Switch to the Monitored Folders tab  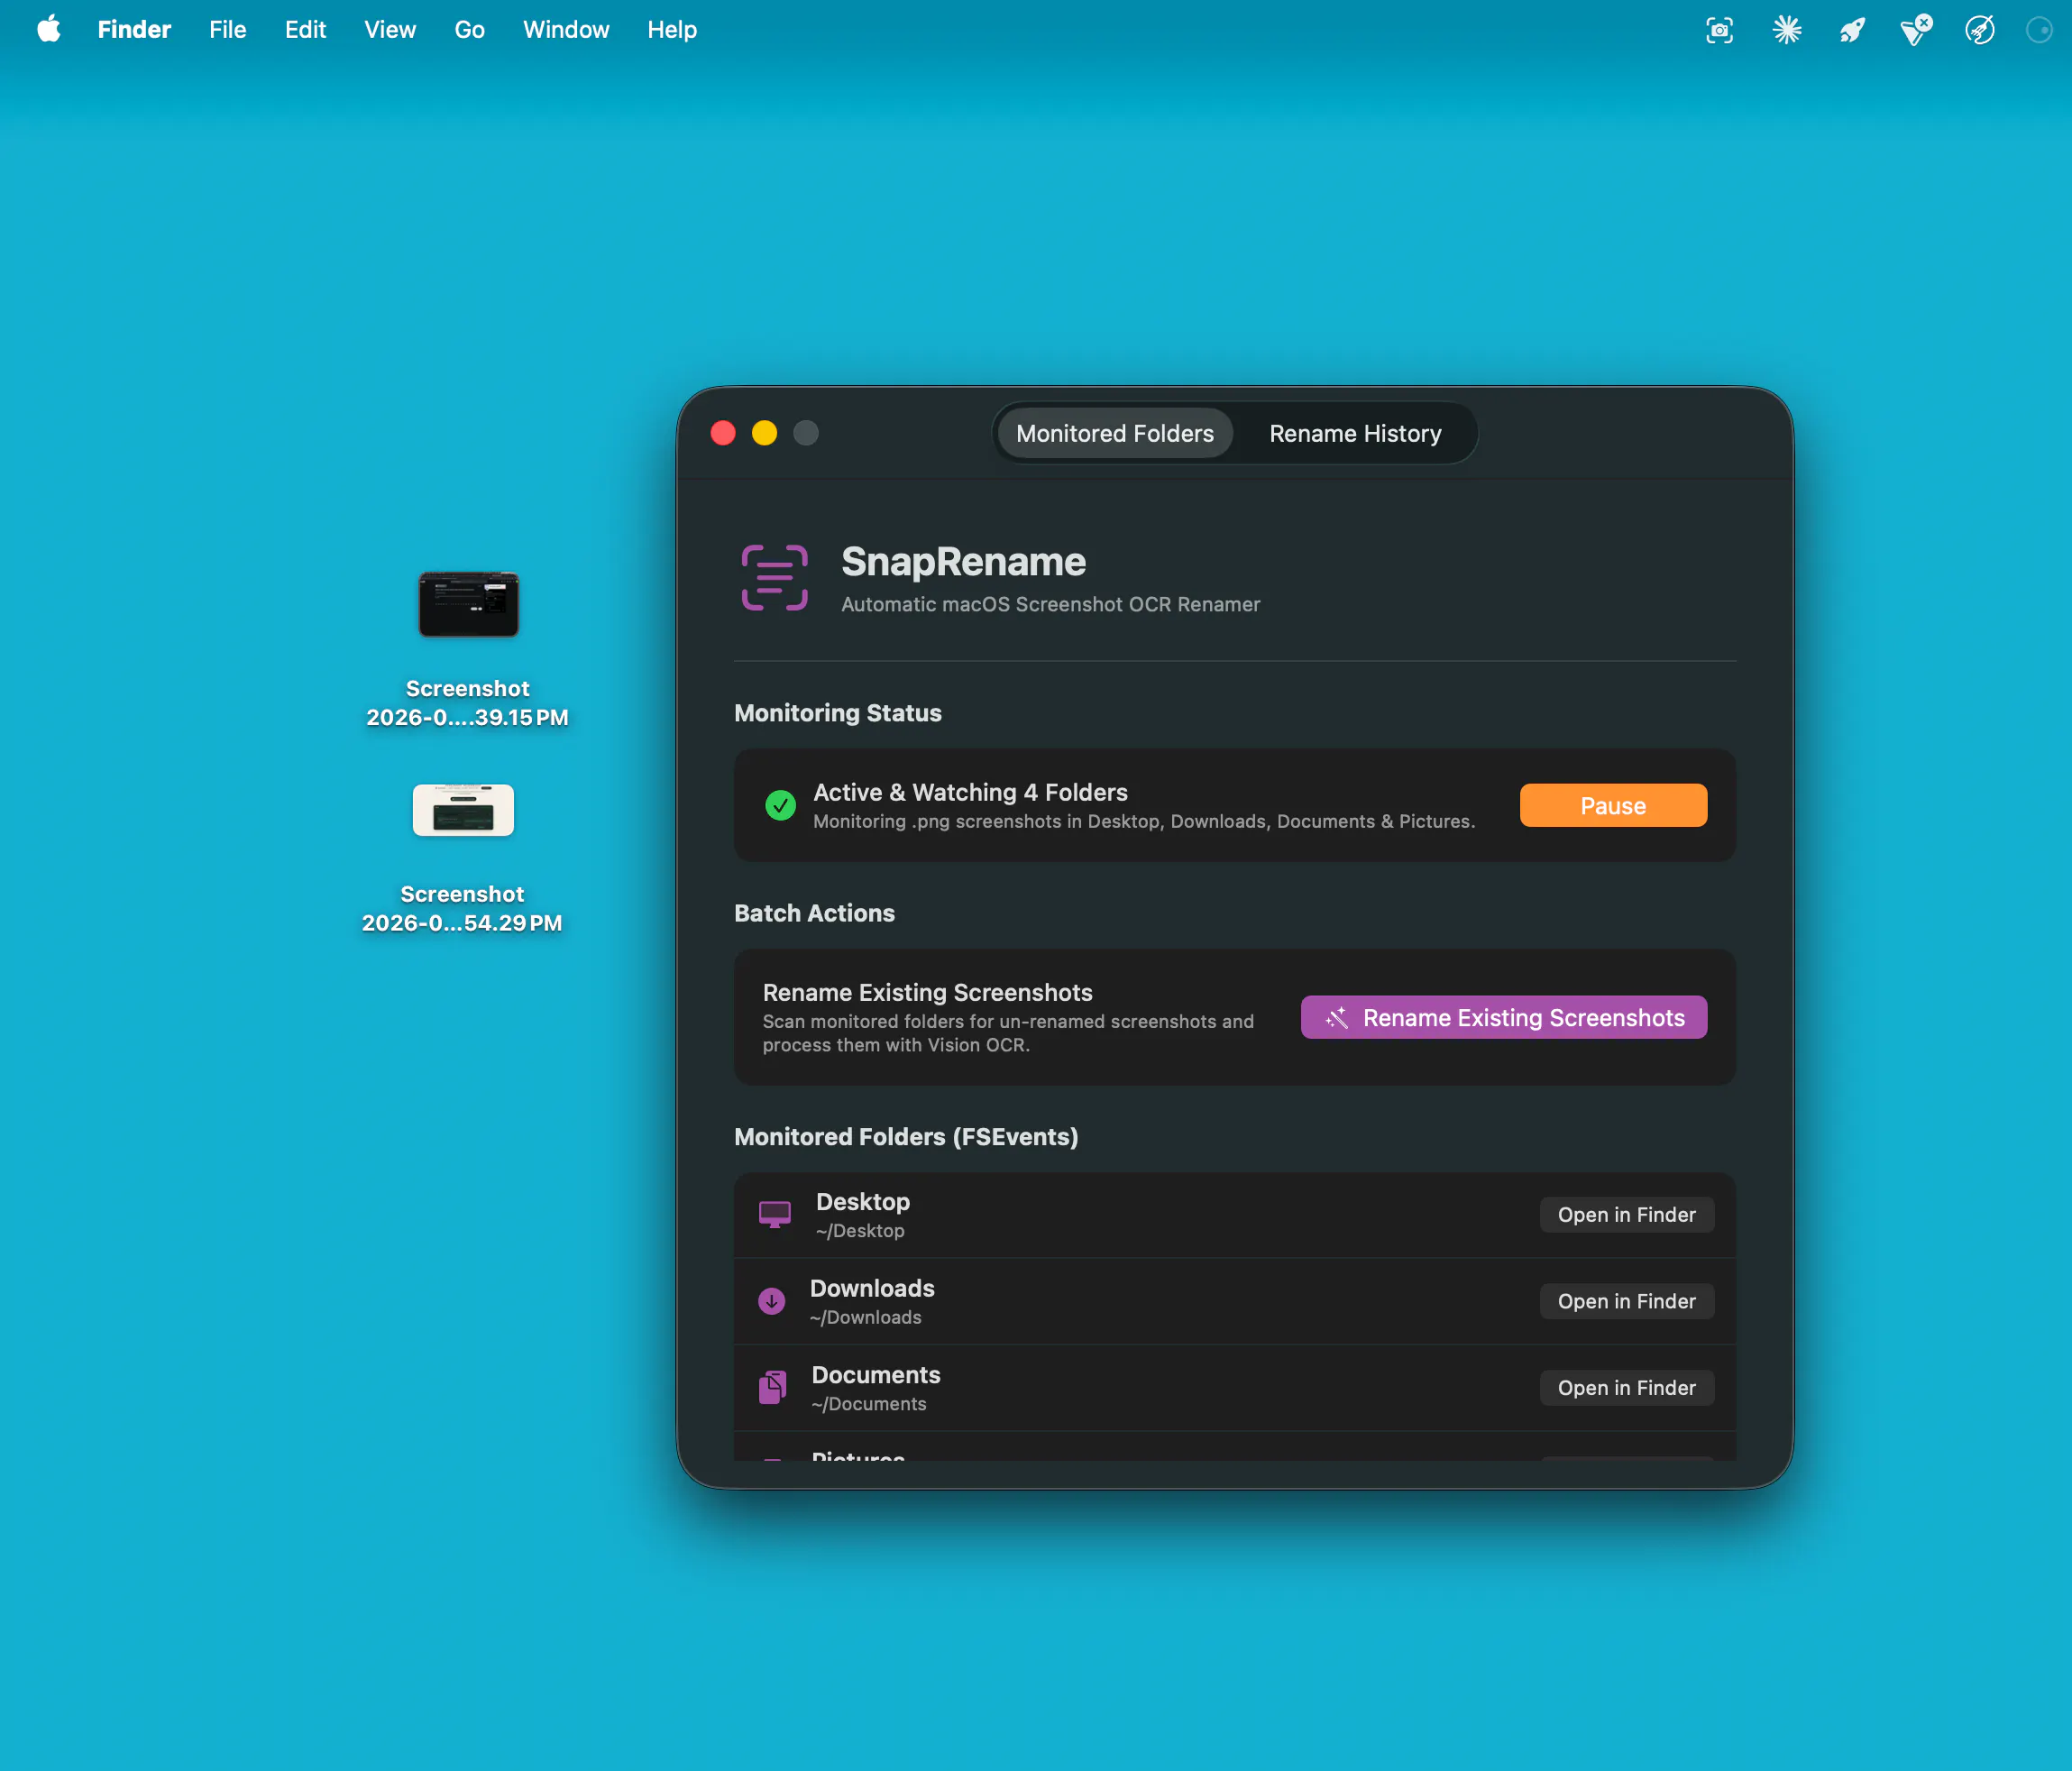(x=1115, y=433)
